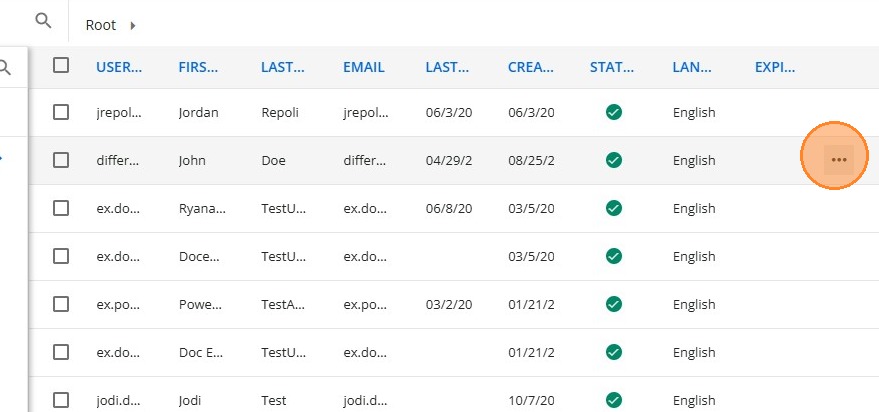Click last name 'Test' in Jodi row
Viewport: 879px width, 412px height.
tap(274, 401)
